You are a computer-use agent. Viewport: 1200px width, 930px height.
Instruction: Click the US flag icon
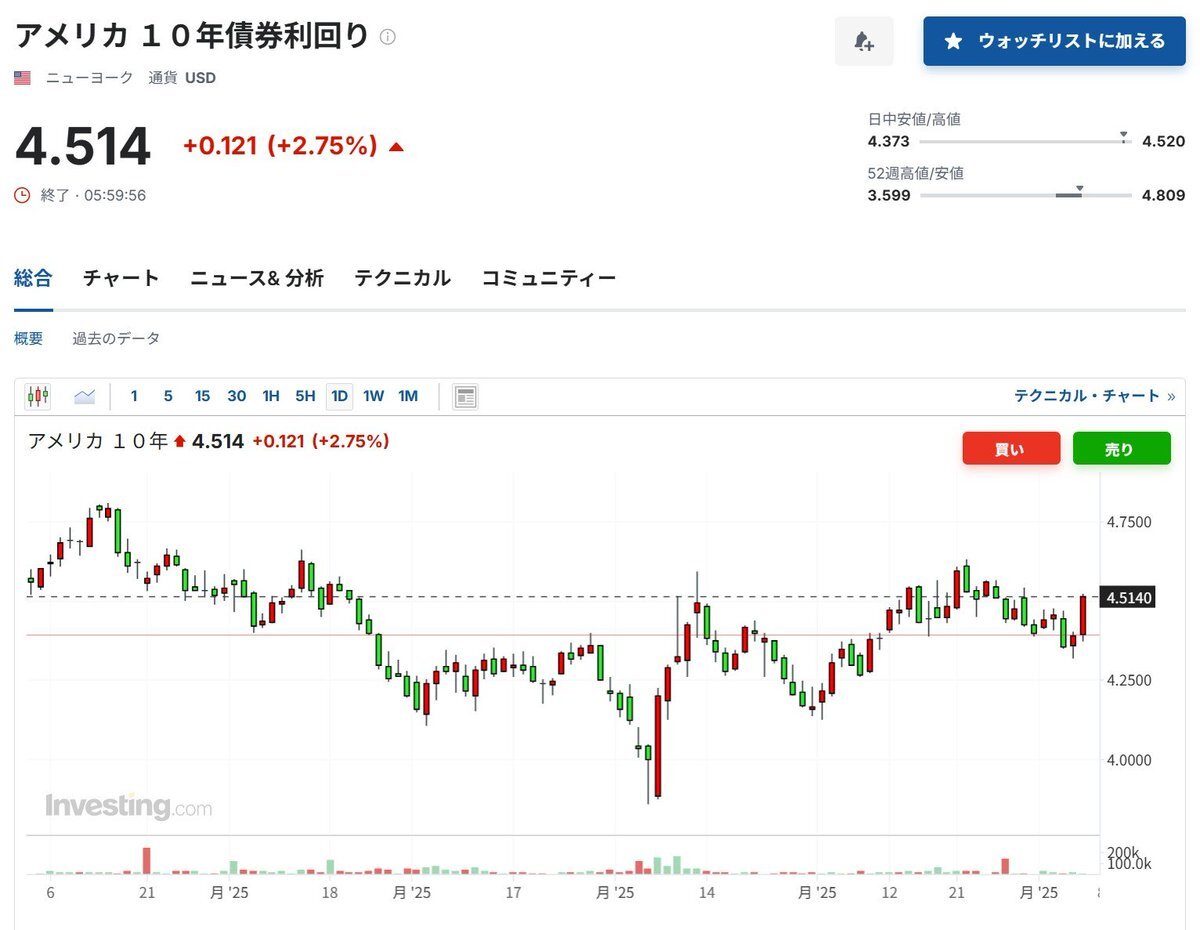coord(22,78)
